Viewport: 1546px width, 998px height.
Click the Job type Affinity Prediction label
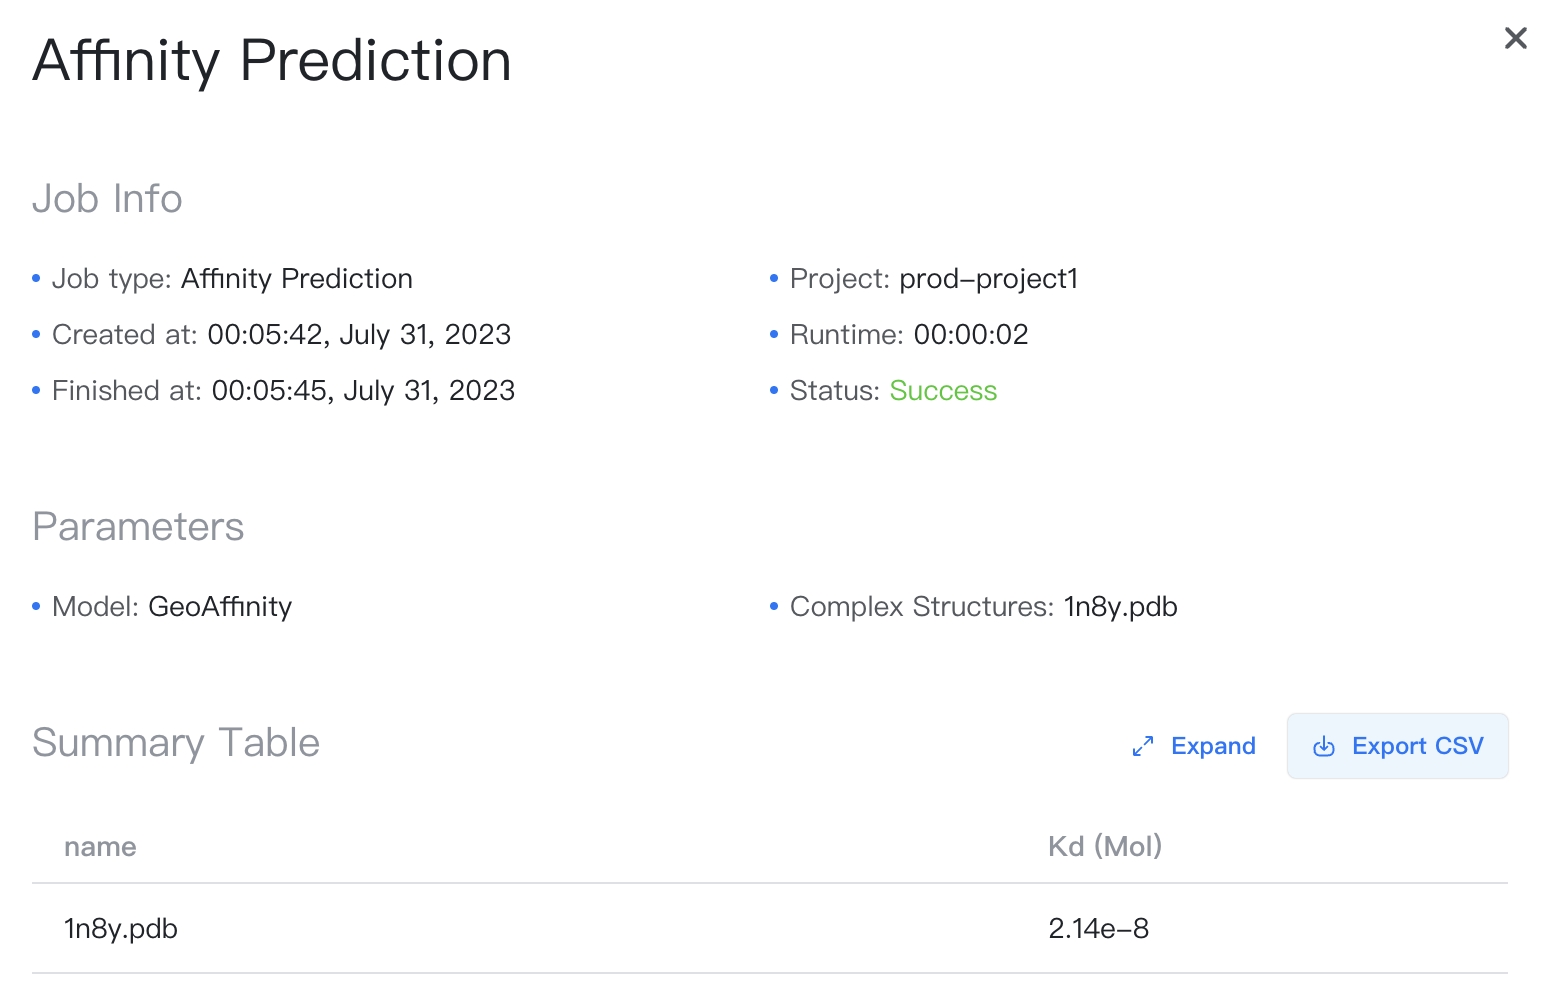[x=232, y=279]
